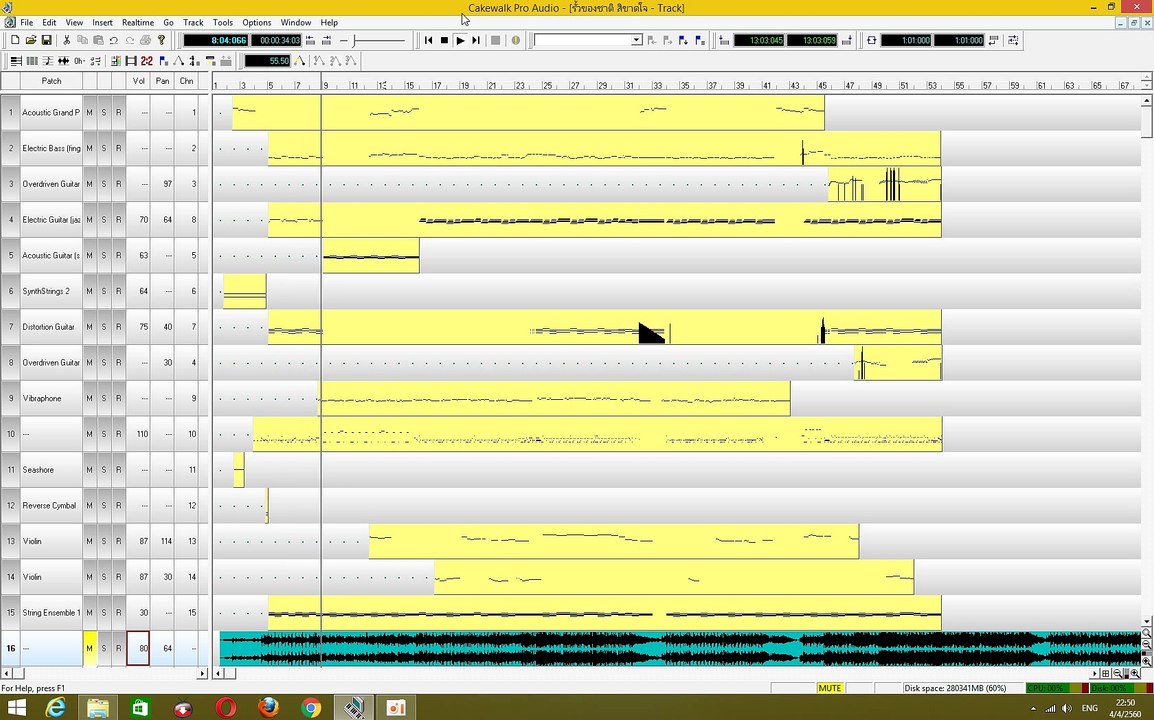Cut selection with the scissors icon

tap(67, 40)
